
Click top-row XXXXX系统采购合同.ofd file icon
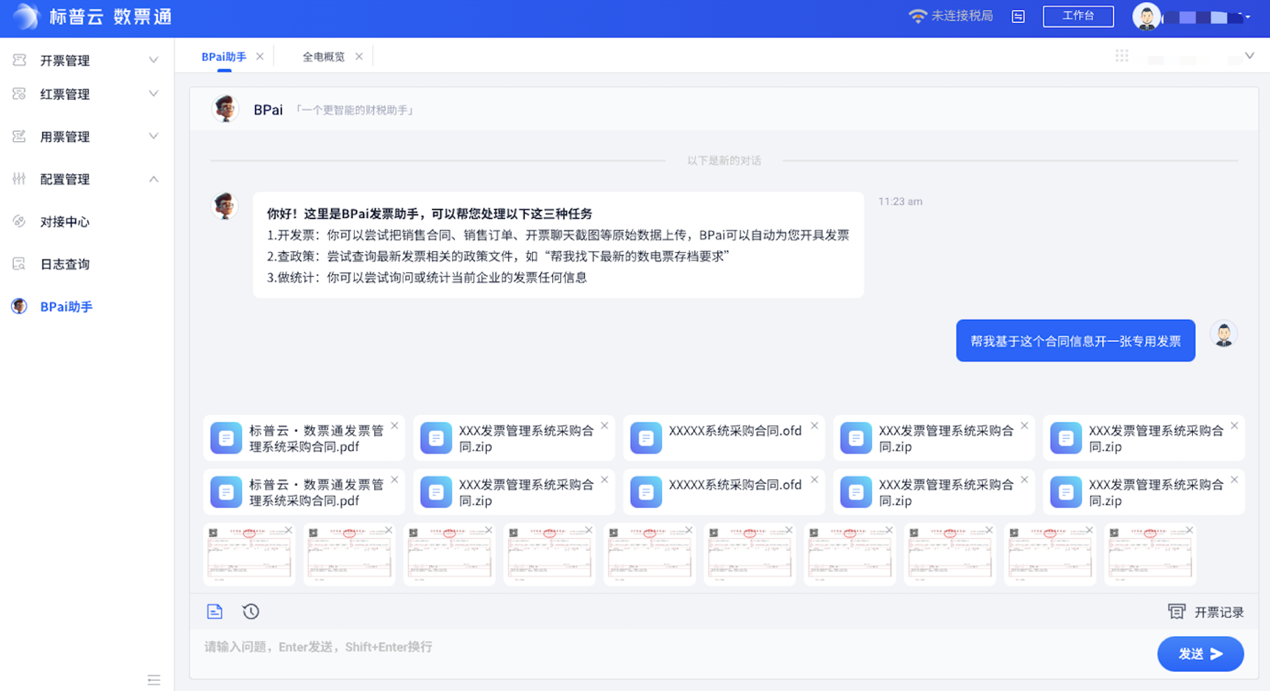click(x=646, y=438)
